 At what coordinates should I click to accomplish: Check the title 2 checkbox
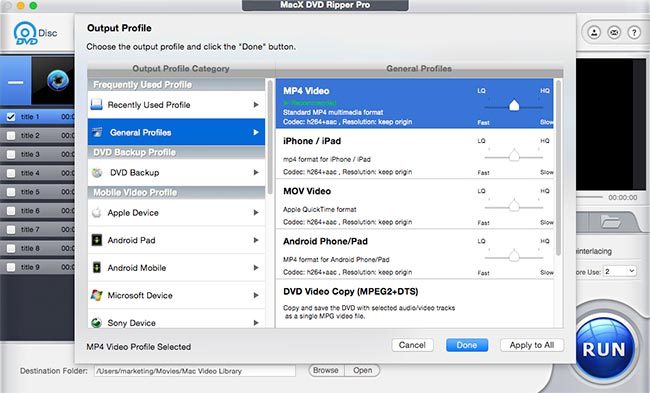pos(11,136)
